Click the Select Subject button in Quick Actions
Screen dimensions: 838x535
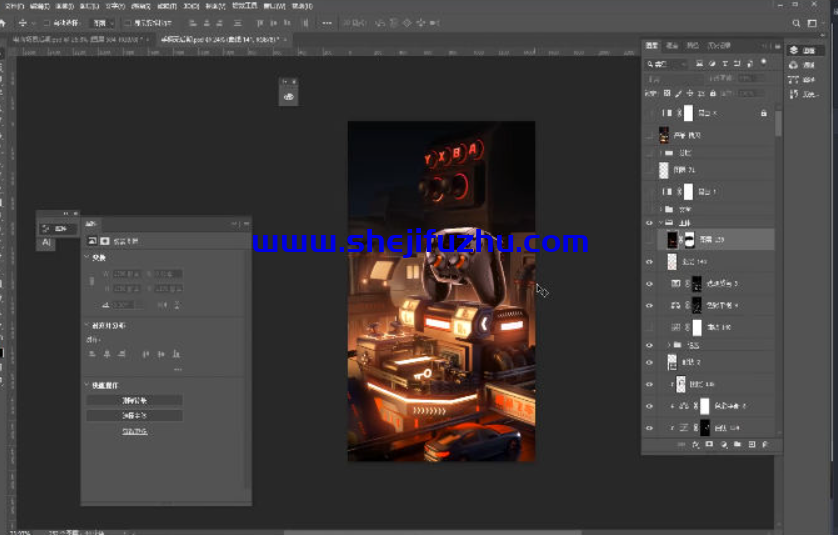point(135,415)
